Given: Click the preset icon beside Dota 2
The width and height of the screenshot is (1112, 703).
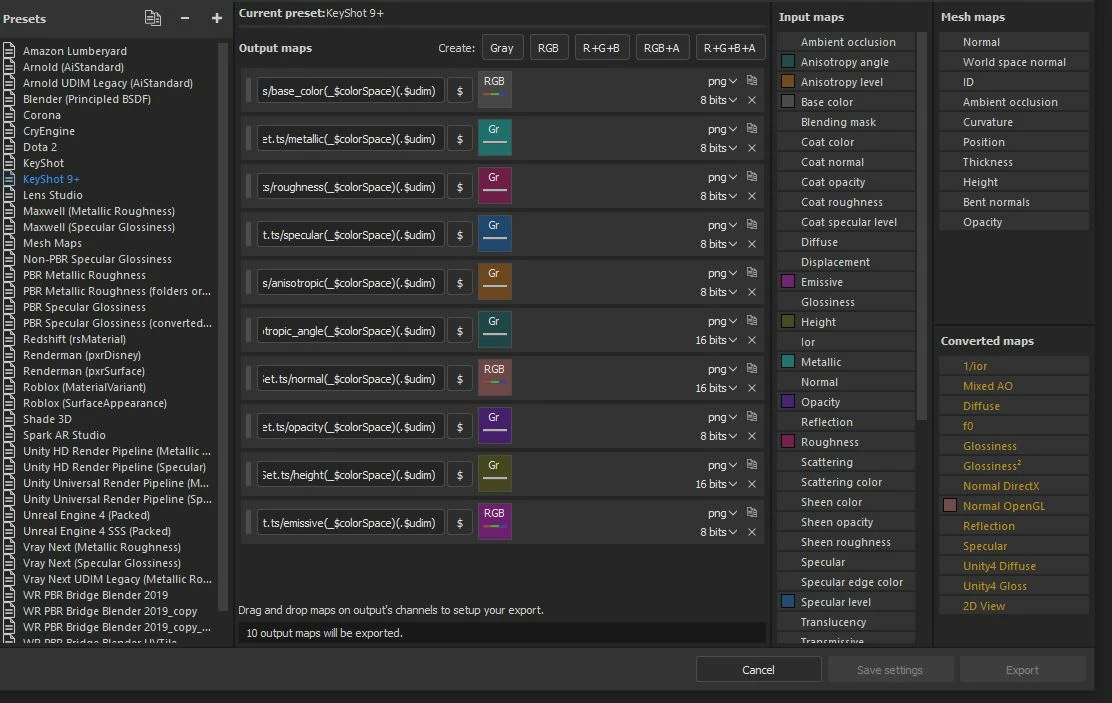Looking at the screenshot, I should [x=9, y=147].
